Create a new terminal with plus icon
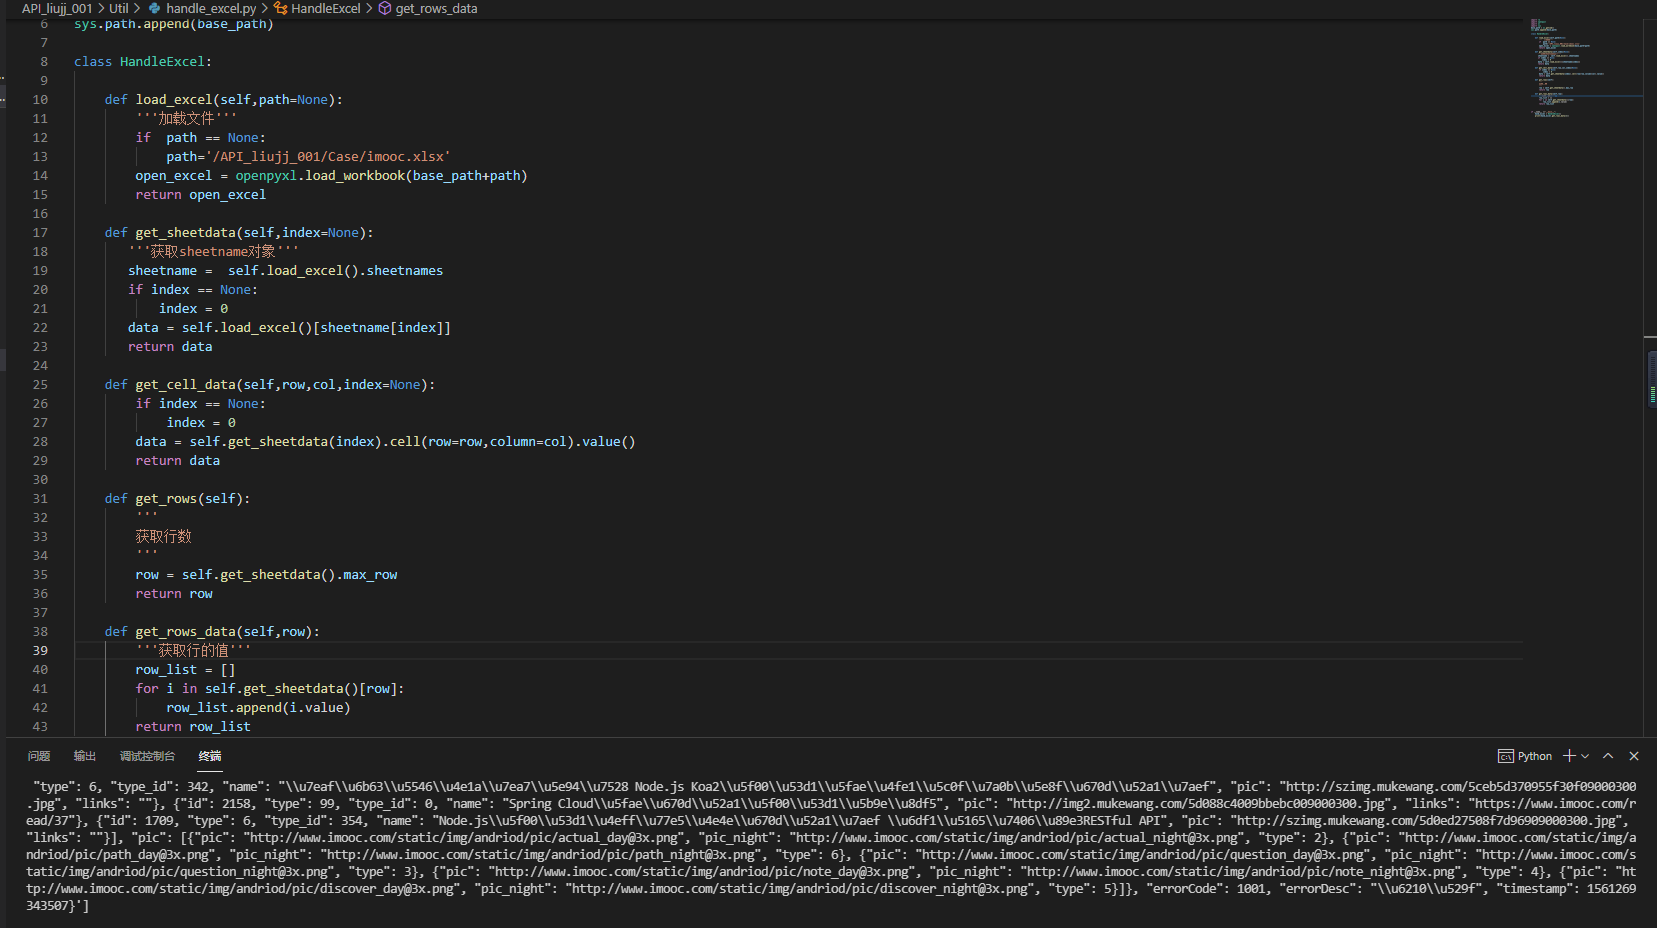 click(x=1569, y=756)
